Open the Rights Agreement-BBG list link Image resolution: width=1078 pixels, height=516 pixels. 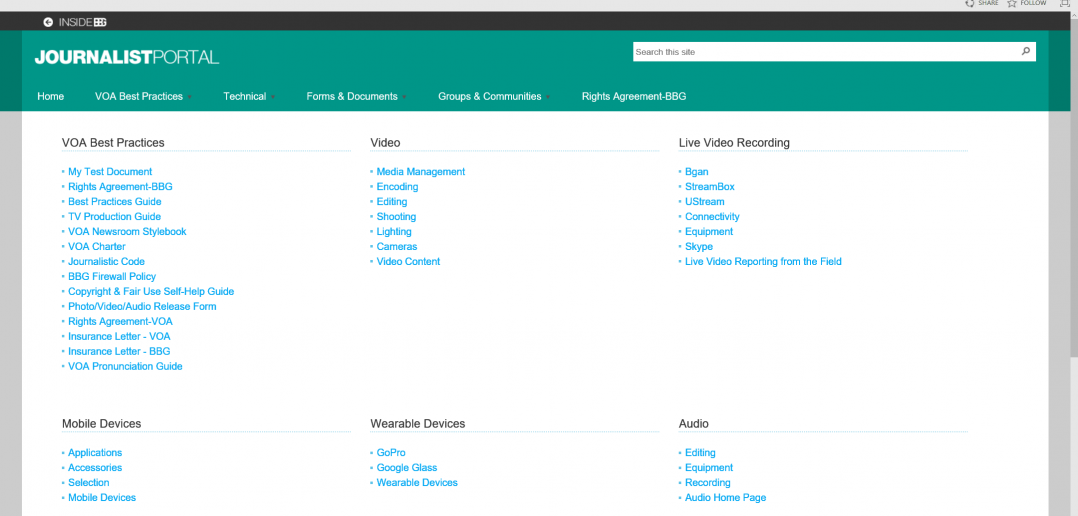point(120,187)
